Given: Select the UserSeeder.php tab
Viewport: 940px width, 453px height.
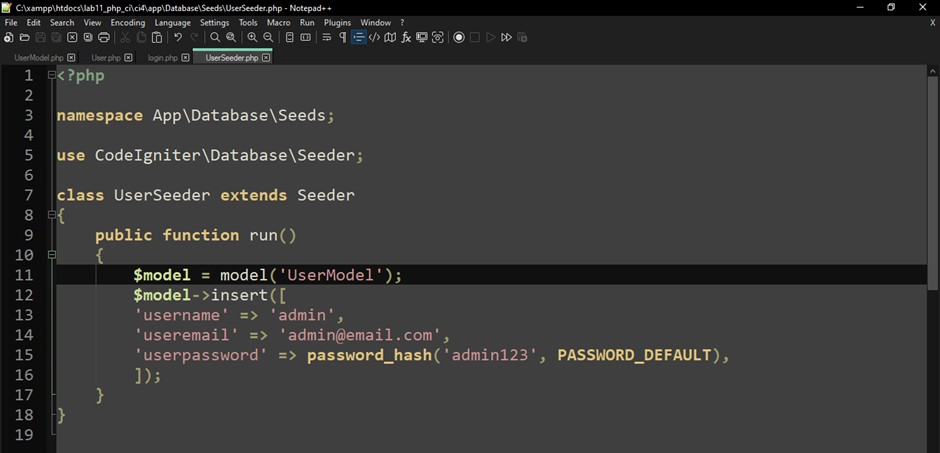Looking at the screenshot, I should click(231, 58).
